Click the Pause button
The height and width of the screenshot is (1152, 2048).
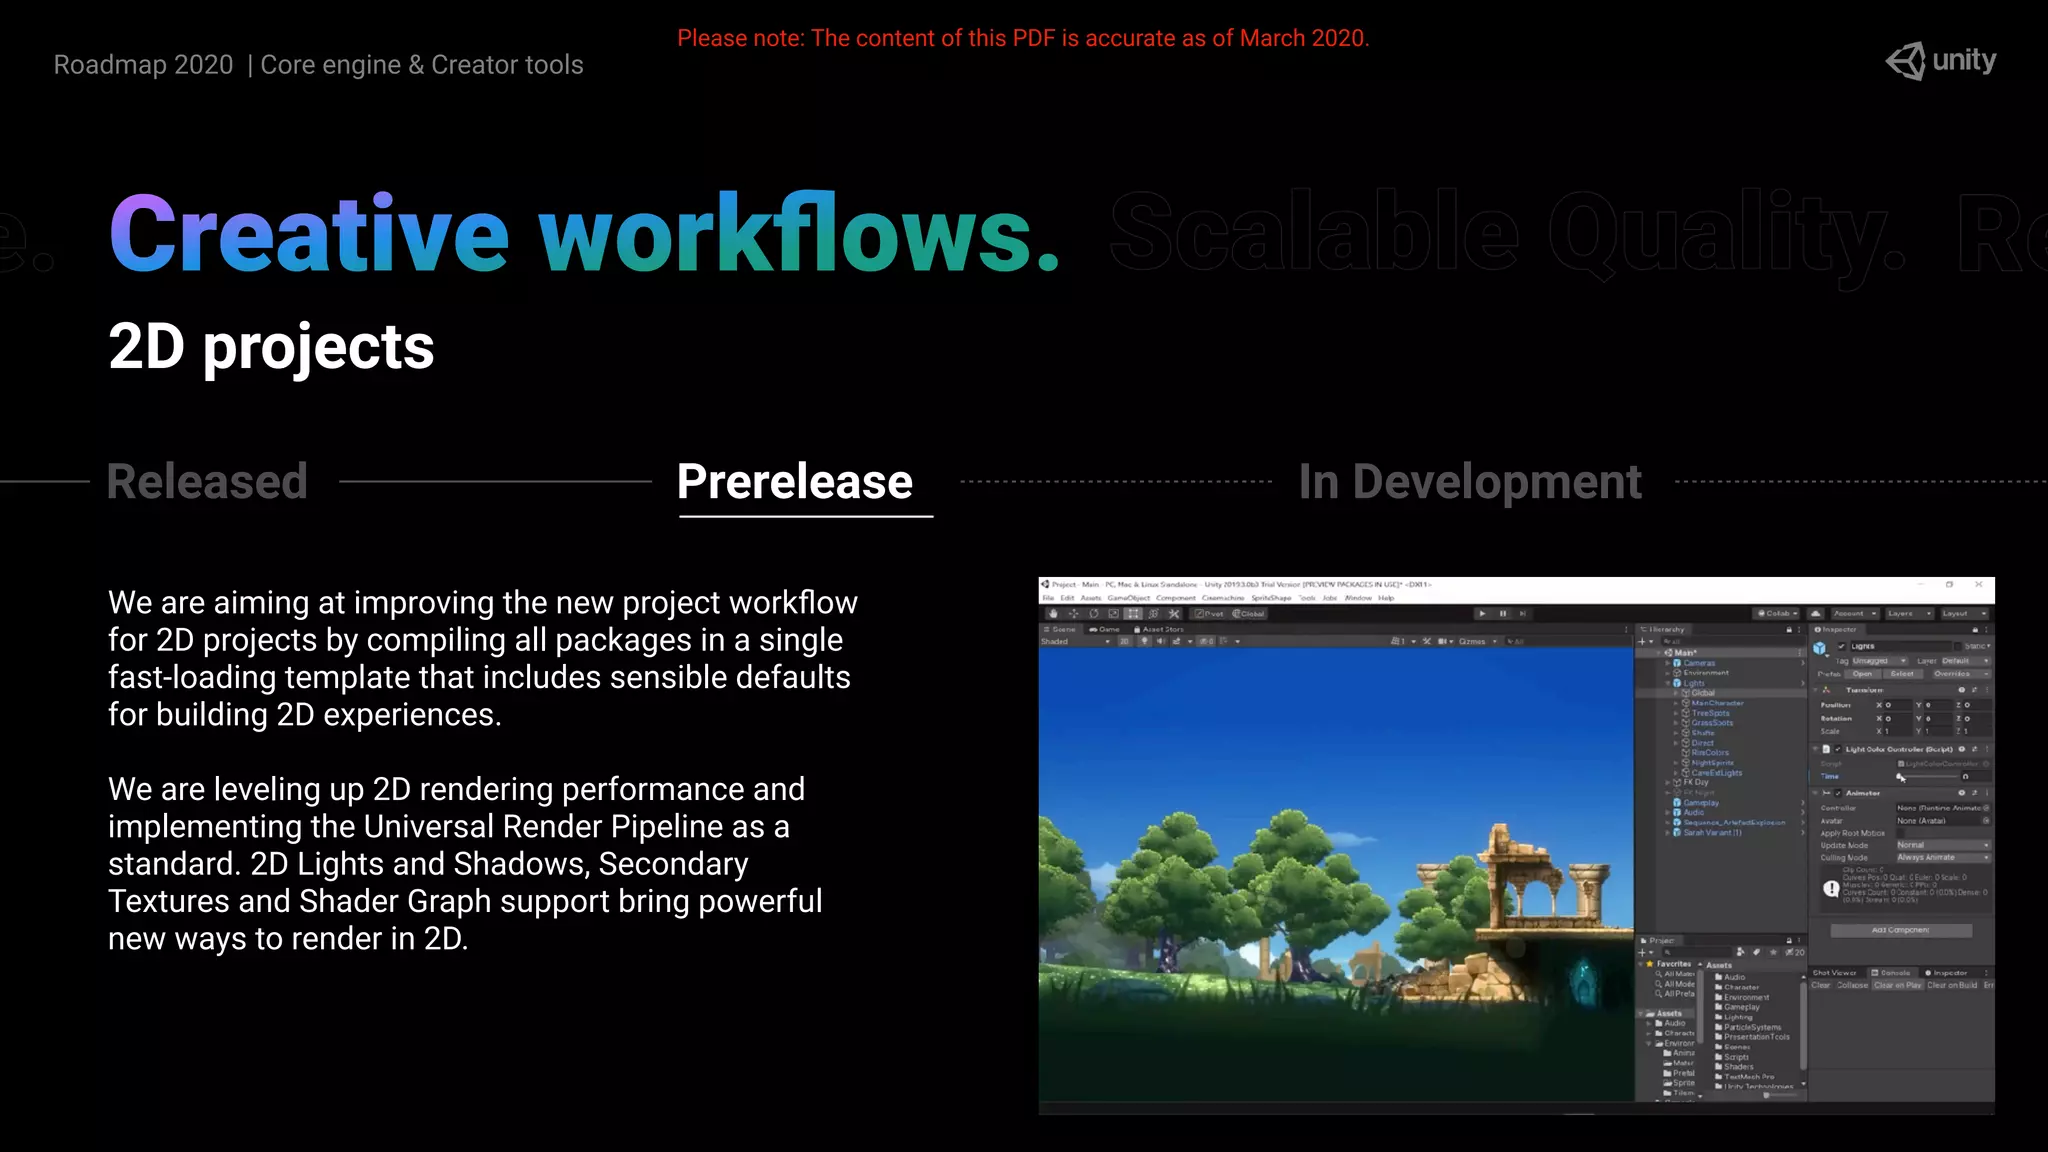1502,614
